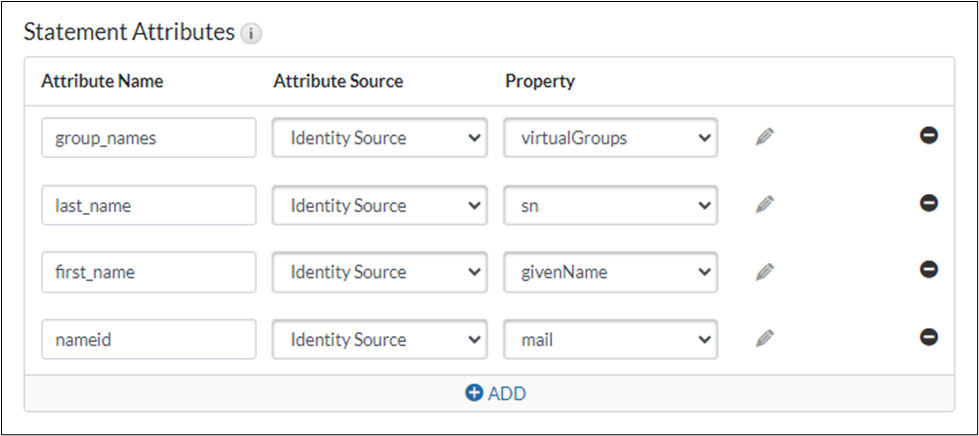Image resolution: width=979 pixels, height=436 pixels.
Task: Delete the nameid row using minus icon
Action: click(x=928, y=338)
